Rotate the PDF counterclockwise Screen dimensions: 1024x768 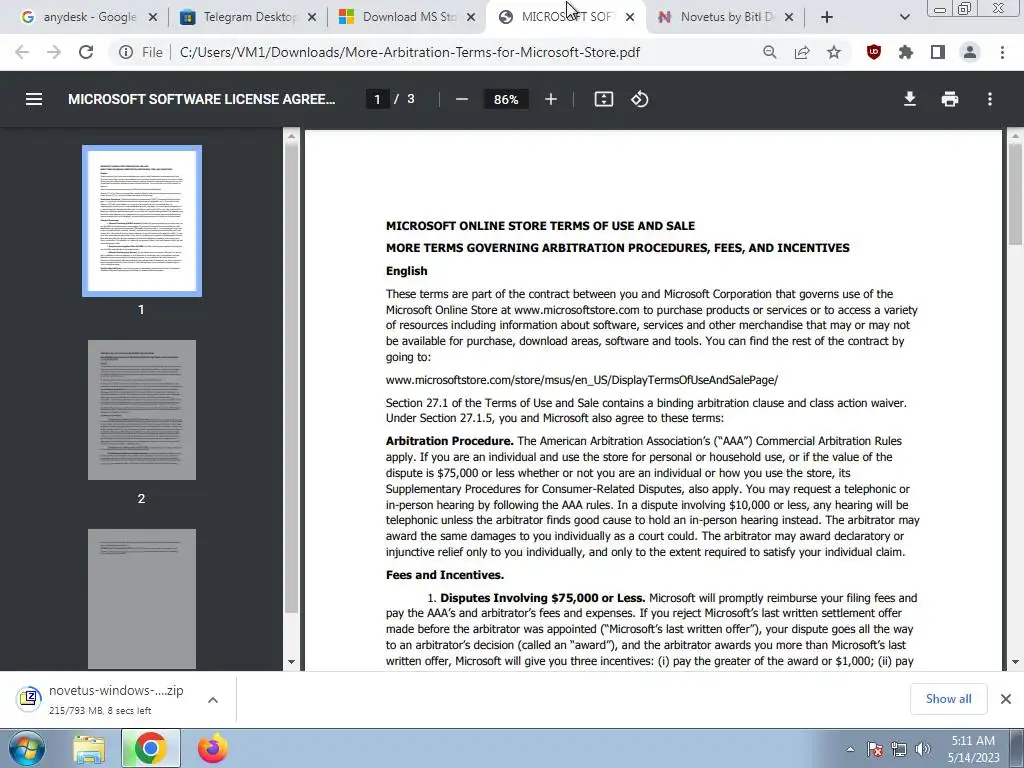(639, 99)
